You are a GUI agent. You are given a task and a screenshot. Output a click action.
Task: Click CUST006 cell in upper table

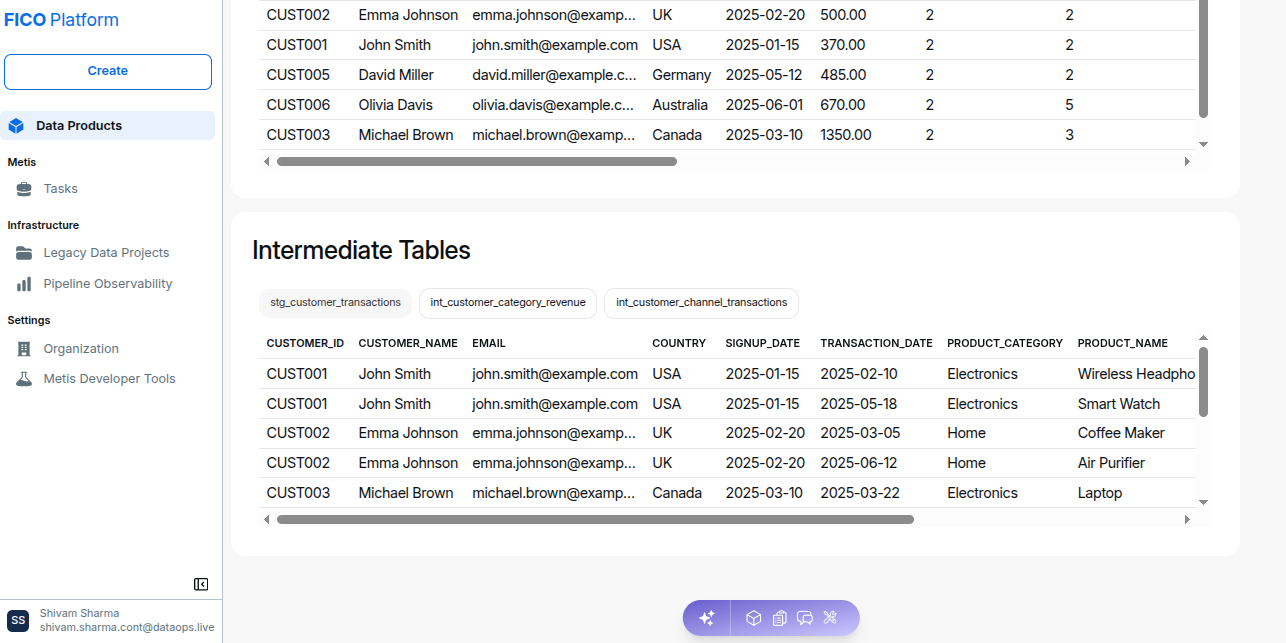[x=298, y=105]
